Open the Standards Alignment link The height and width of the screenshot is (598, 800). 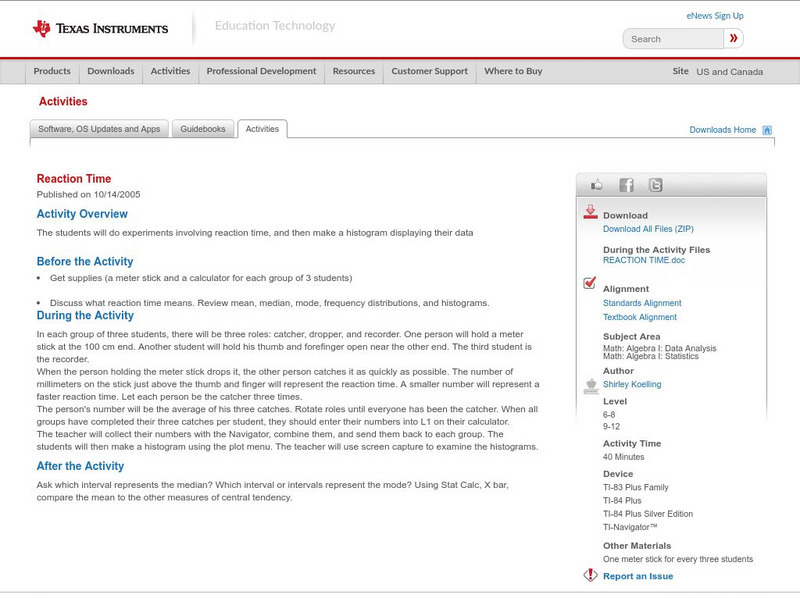(x=642, y=303)
